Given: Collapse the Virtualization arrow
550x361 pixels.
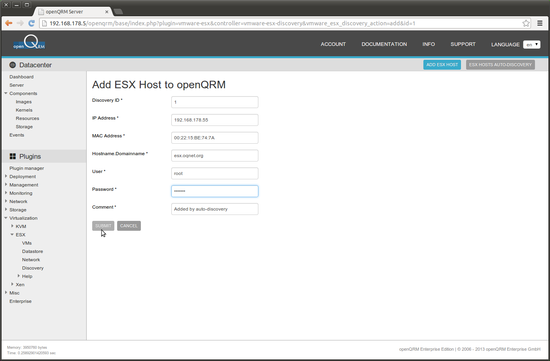Looking at the screenshot, I should tap(6, 218).
